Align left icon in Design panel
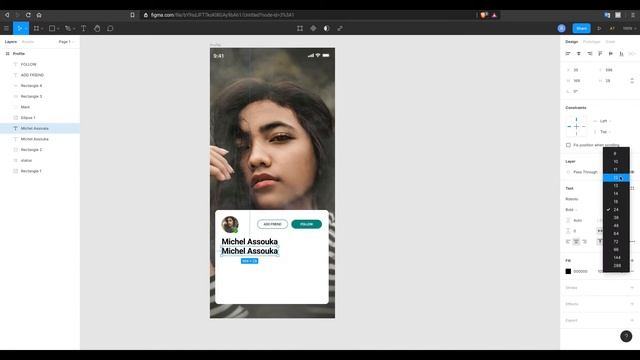 (x=568, y=53)
